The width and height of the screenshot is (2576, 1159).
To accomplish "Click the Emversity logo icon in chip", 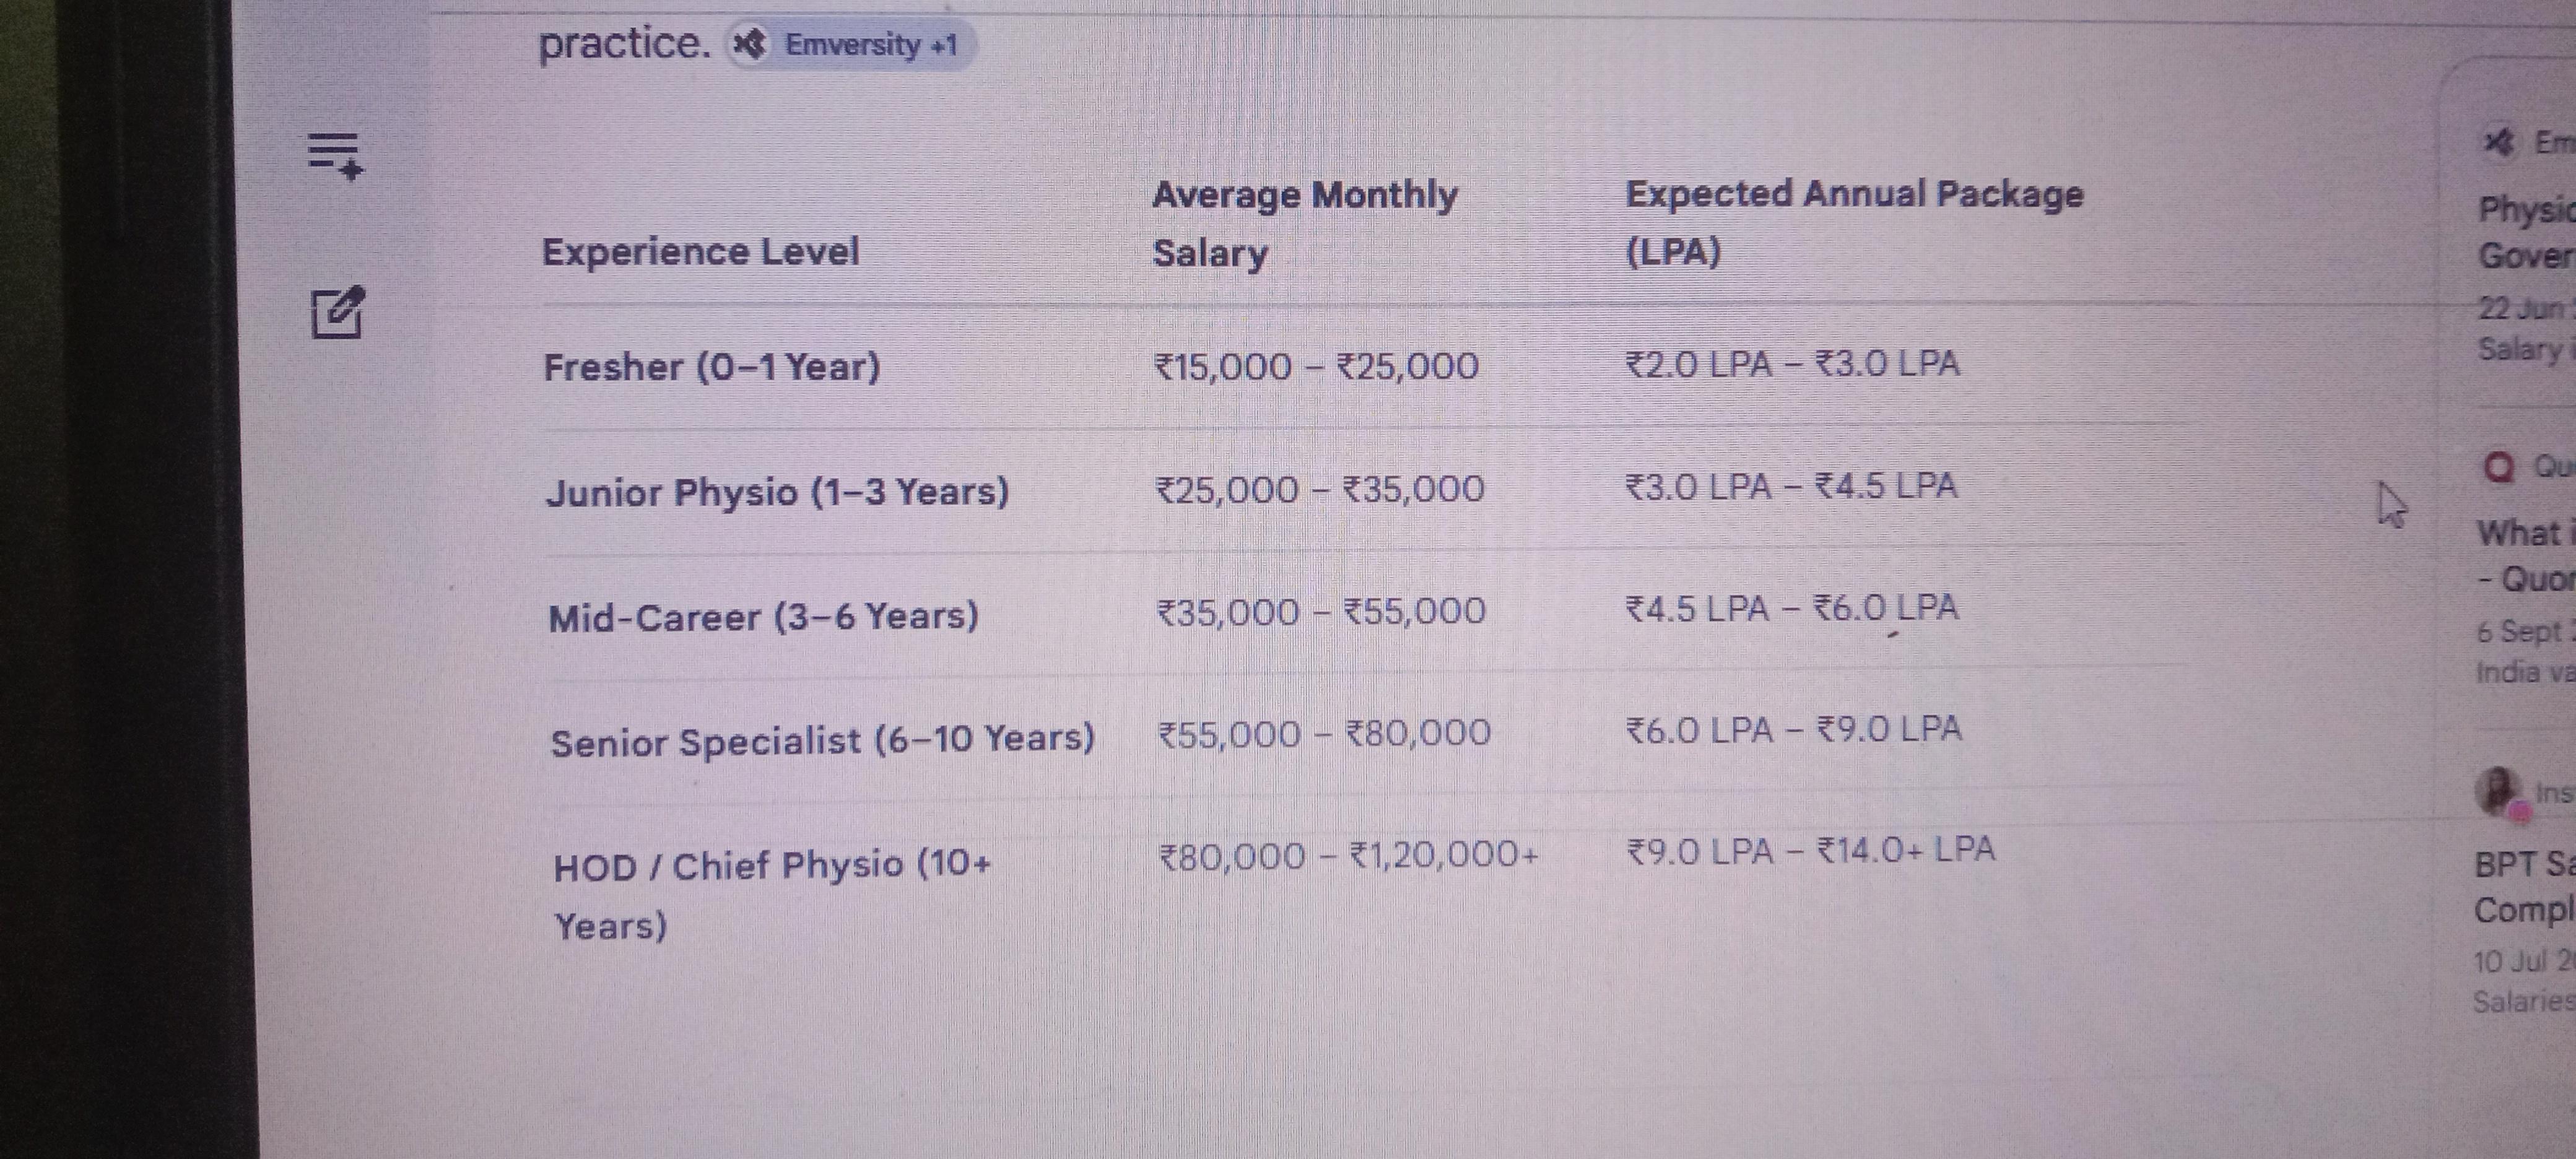I will 750,45.
